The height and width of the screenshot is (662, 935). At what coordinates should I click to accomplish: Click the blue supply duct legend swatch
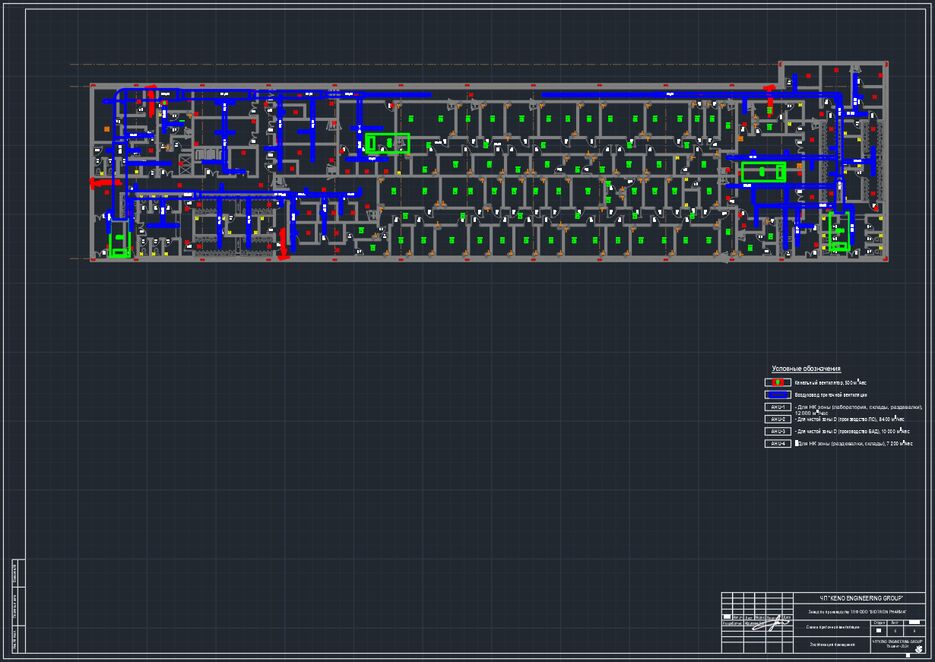coord(777,395)
